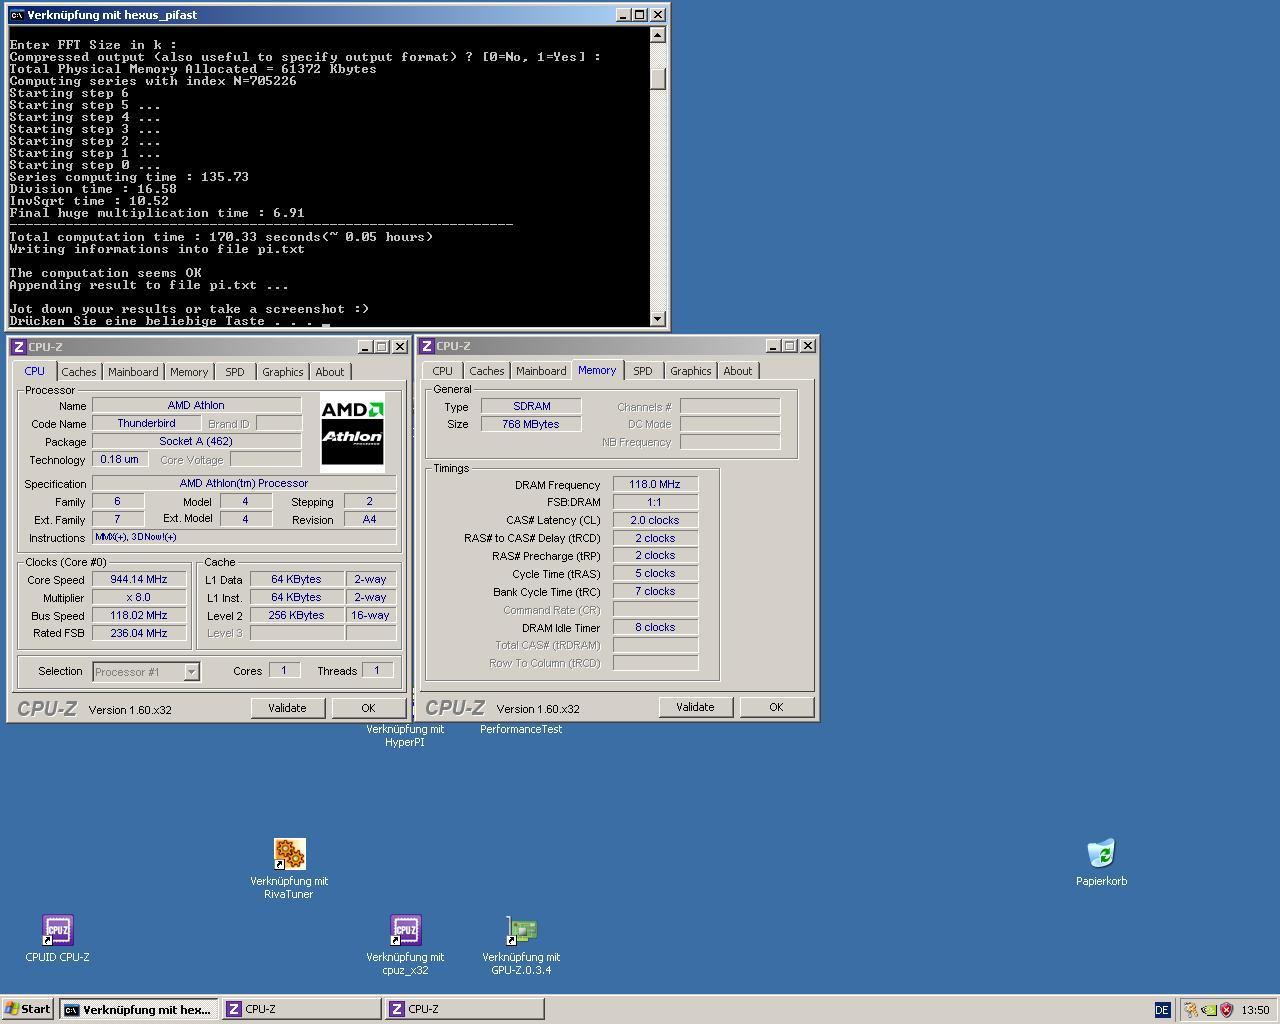
Task: Launch the CPUID CPU-Z desktop shortcut
Action: coord(57,930)
